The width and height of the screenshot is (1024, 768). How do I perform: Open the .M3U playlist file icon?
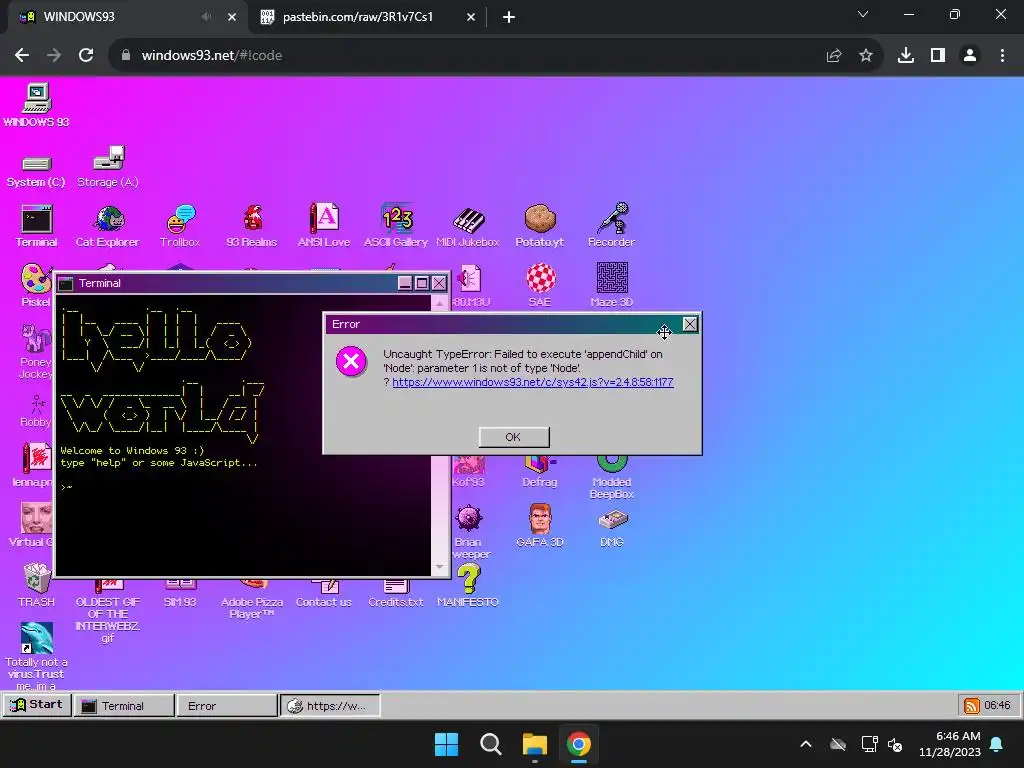(469, 286)
